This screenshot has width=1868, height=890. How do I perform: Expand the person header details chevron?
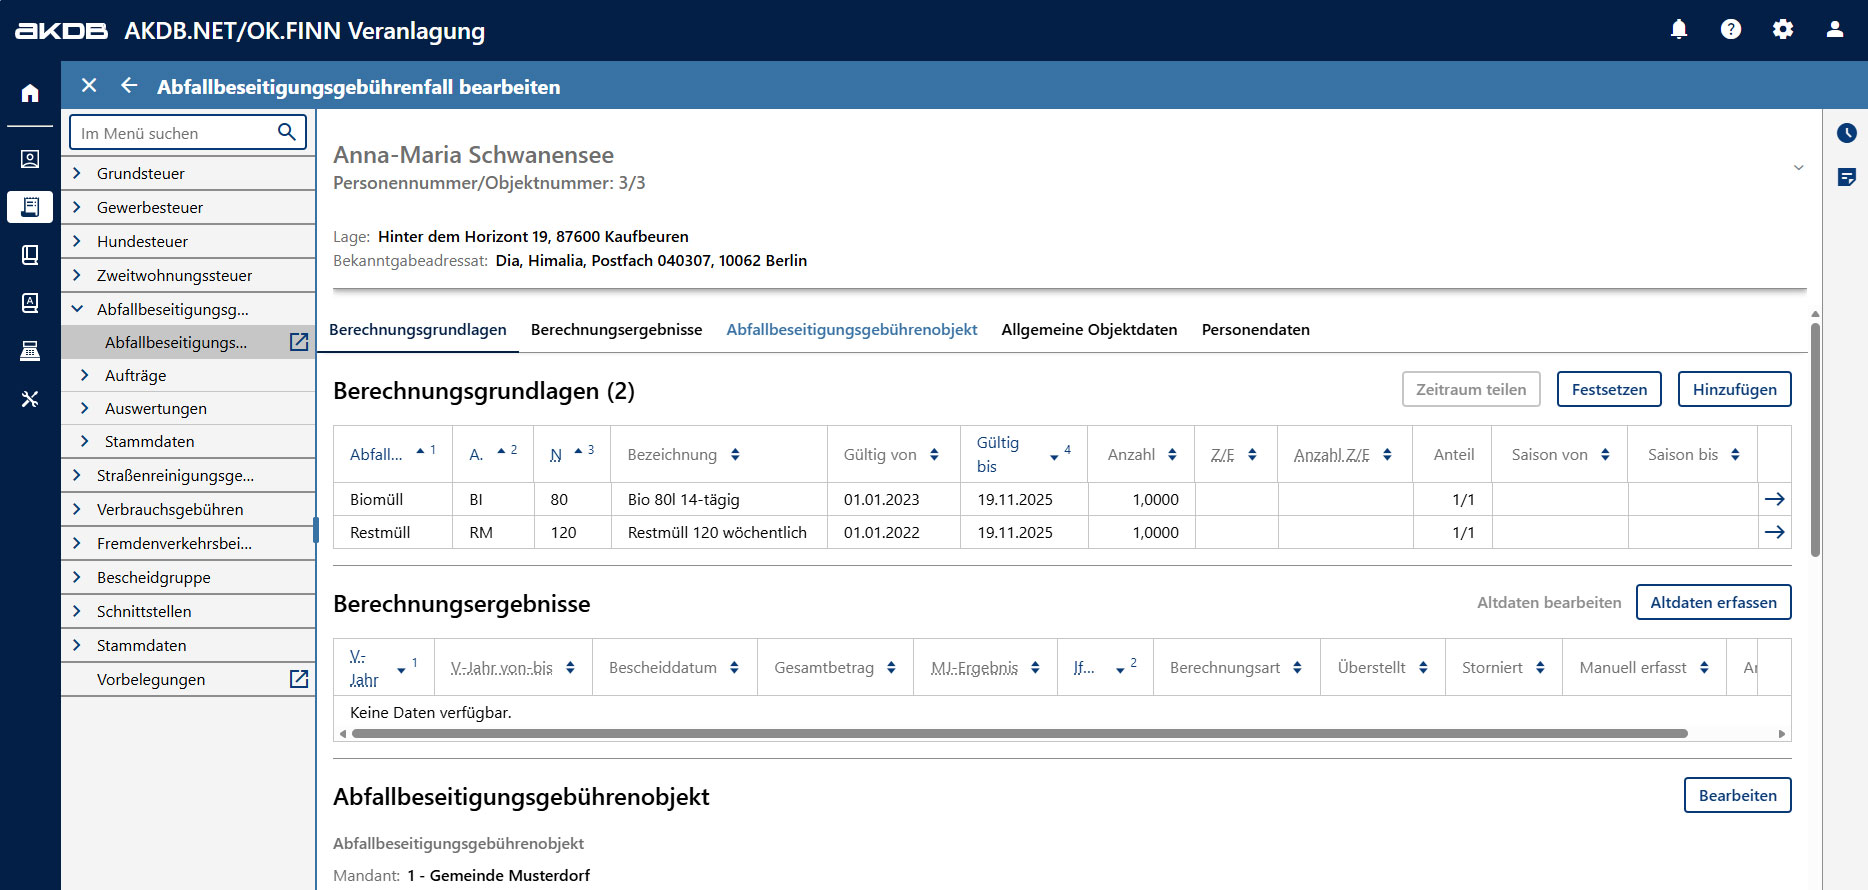point(1798,168)
